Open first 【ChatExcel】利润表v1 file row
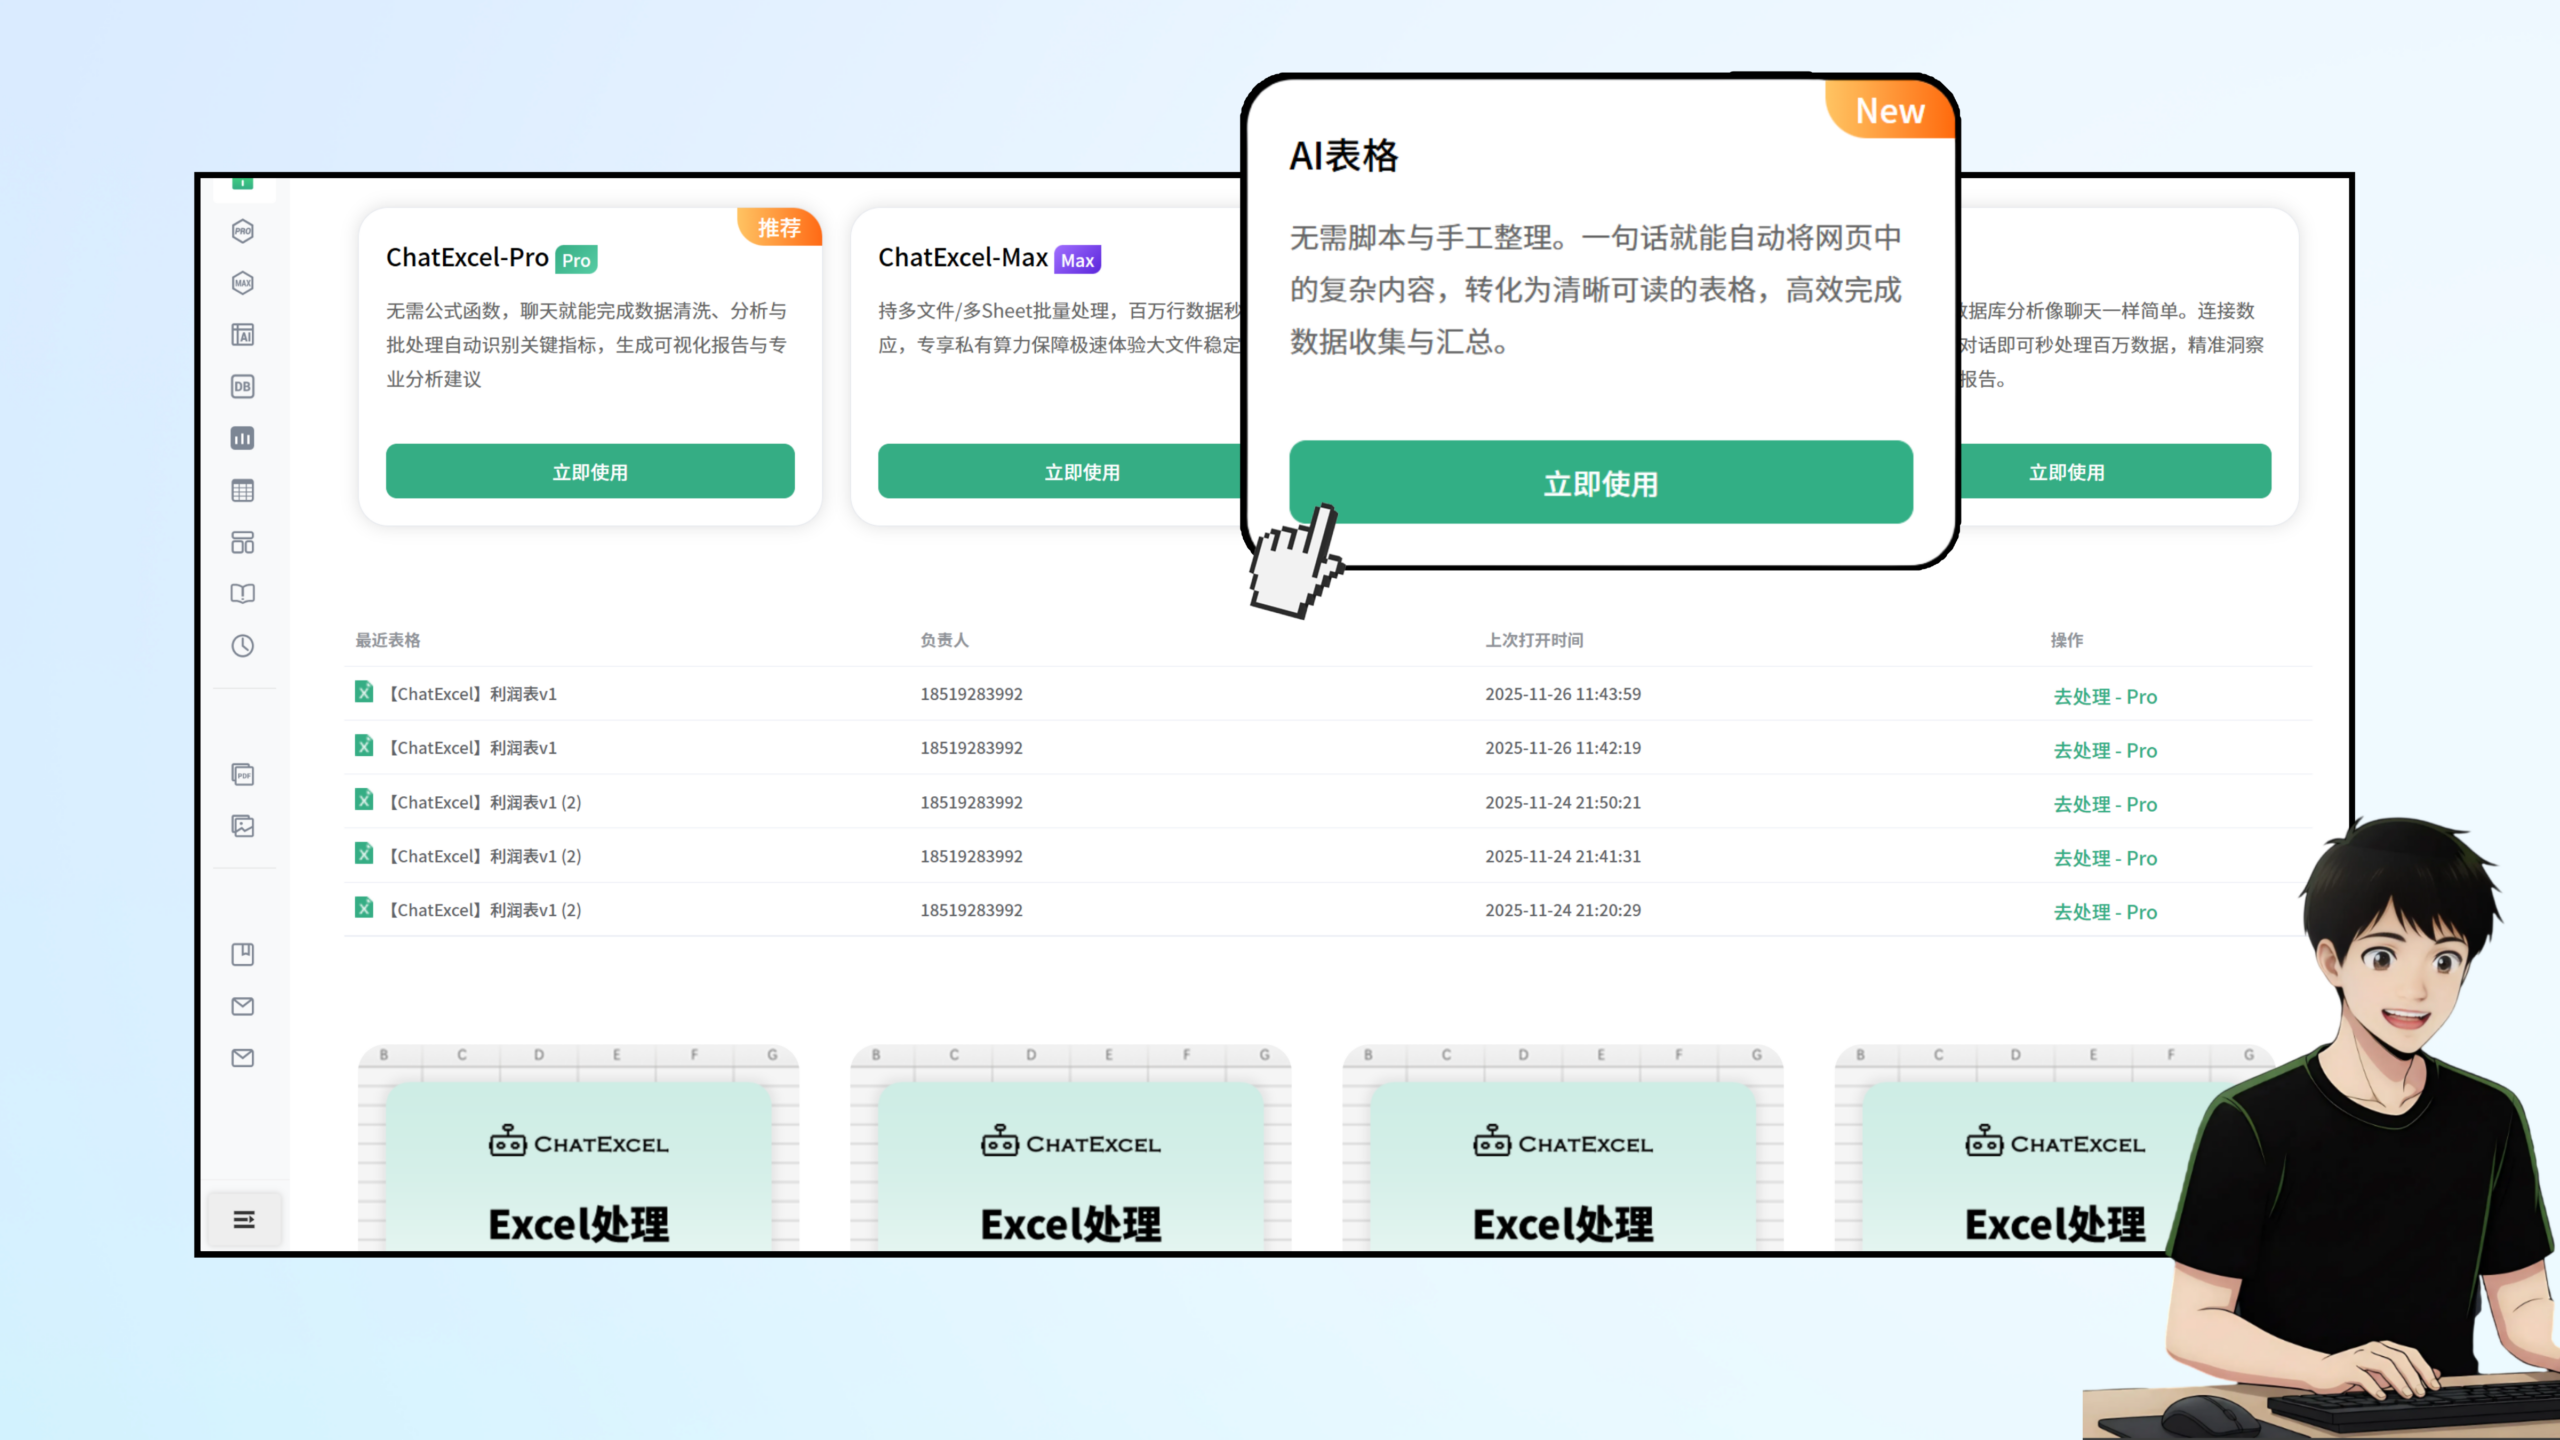Image resolution: width=2560 pixels, height=1440 pixels. click(x=472, y=694)
